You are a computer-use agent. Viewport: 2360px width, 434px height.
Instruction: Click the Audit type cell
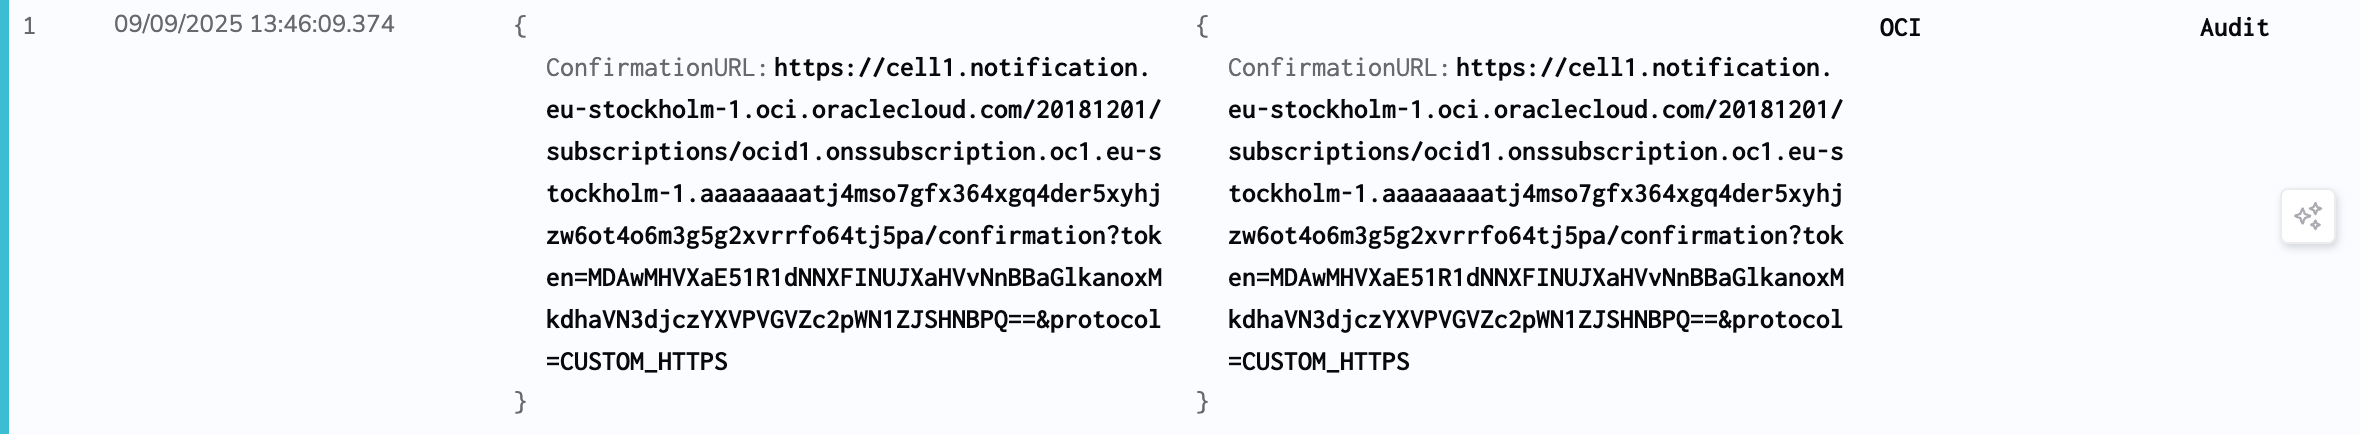coord(2234,28)
